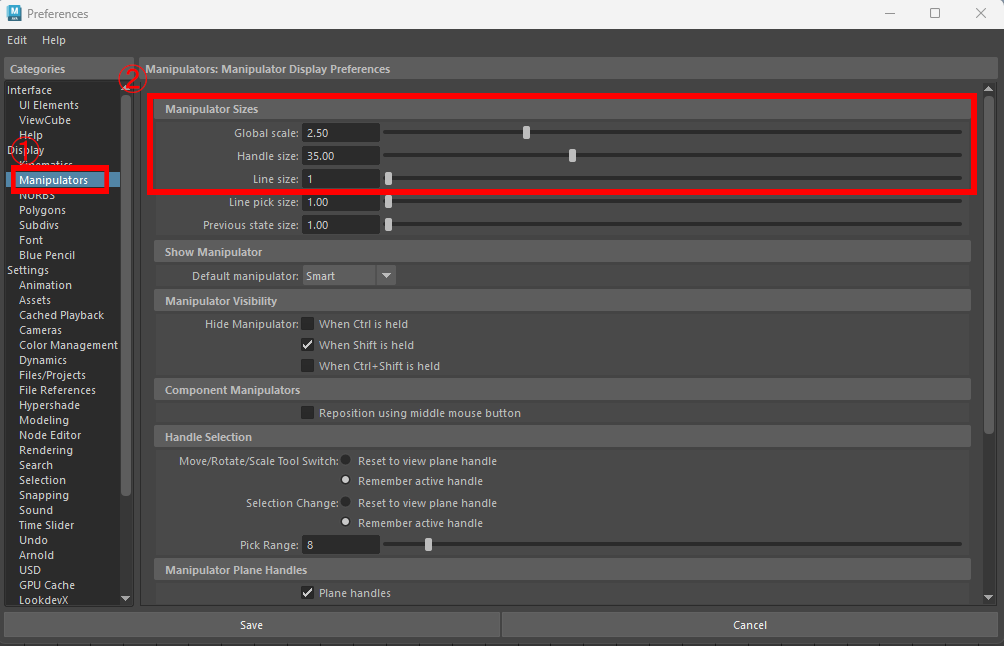The image size is (1004, 646).
Task: Select Reset to view plane handle for Selection Change
Action: click(346, 503)
